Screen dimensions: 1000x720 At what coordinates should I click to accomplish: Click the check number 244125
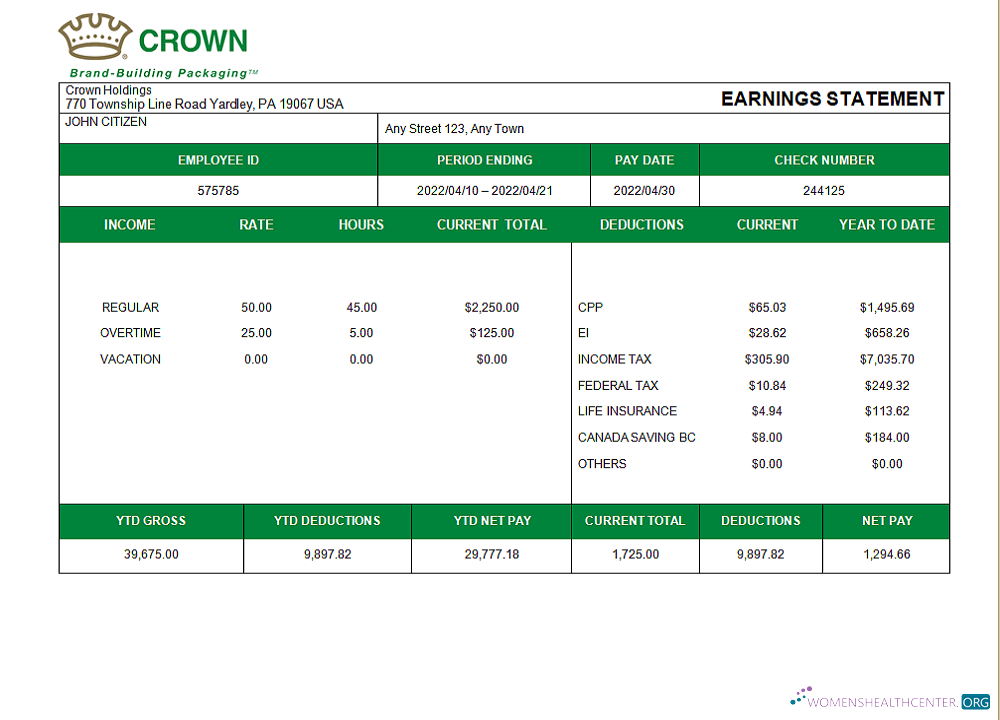824,190
